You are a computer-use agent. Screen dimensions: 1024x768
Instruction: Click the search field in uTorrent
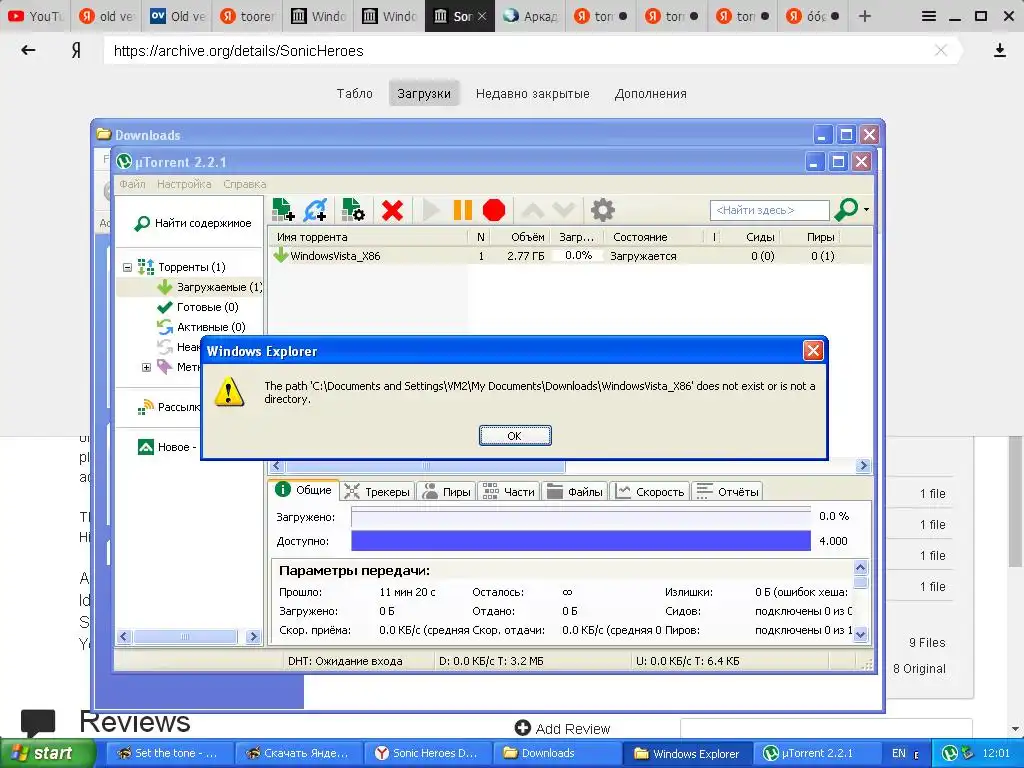click(769, 210)
